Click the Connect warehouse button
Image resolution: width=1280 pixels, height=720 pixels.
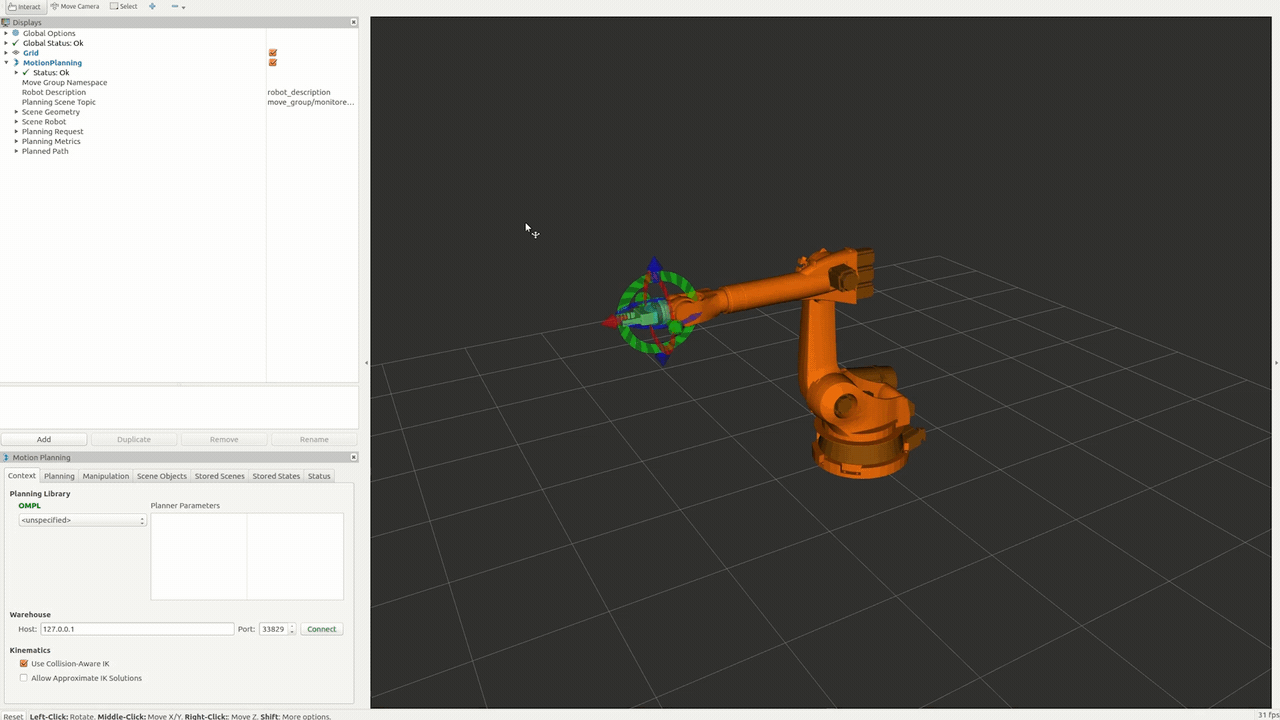[x=322, y=629]
